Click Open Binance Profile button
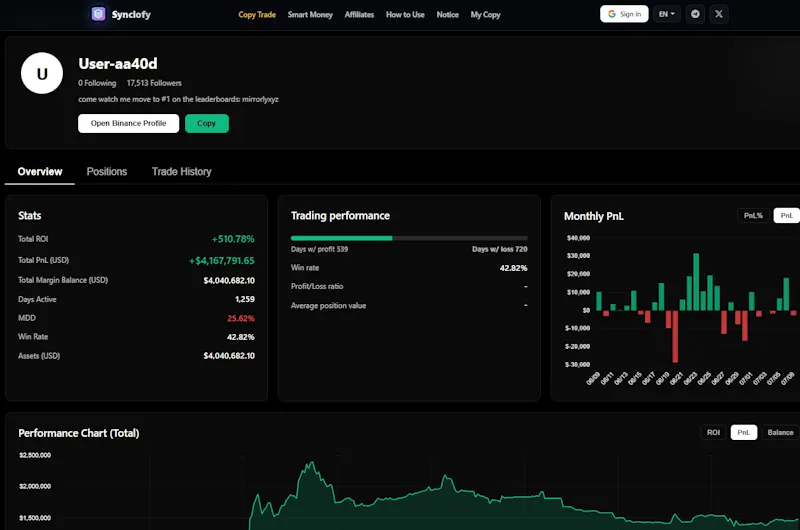Viewport: 800px width, 530px height. coord(129,123)
